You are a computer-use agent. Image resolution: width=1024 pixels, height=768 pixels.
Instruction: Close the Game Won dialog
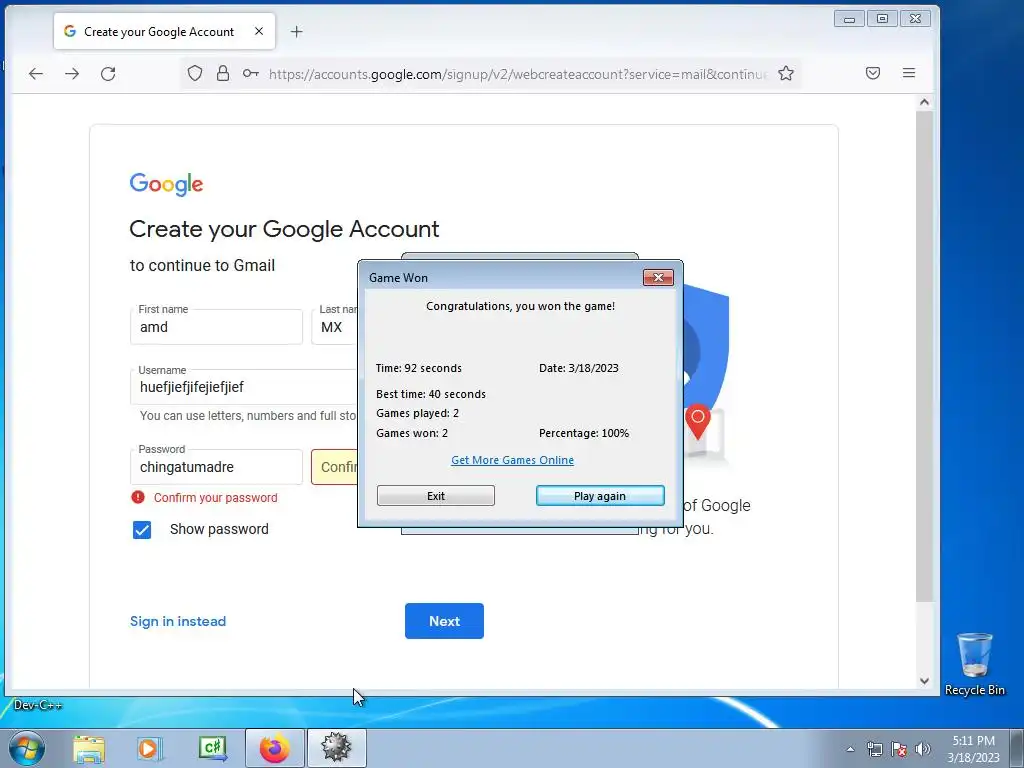(658, 278)
